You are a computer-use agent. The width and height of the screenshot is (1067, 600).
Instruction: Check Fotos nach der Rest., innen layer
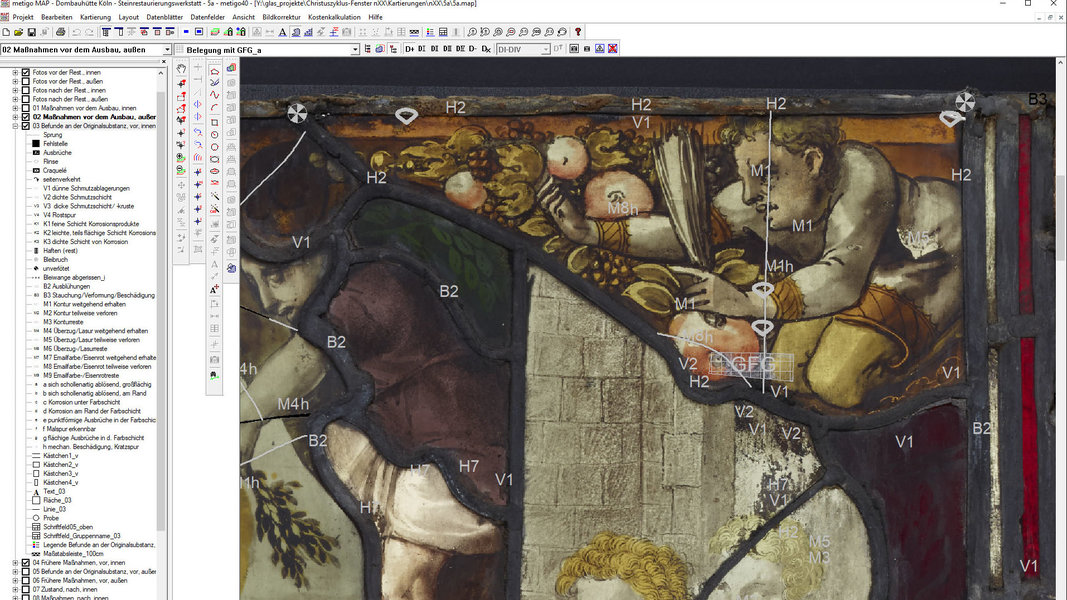(26, 90)
